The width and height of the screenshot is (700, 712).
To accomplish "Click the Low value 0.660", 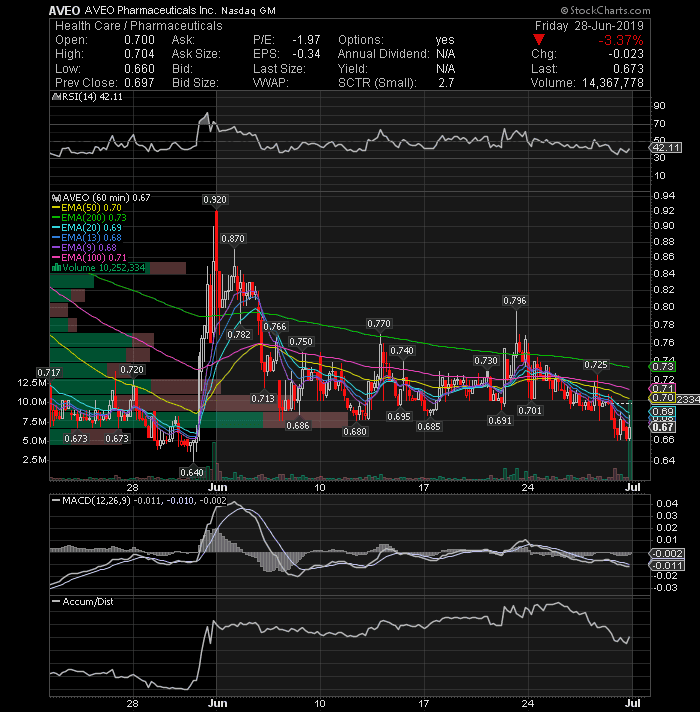I will click(139, 69).
